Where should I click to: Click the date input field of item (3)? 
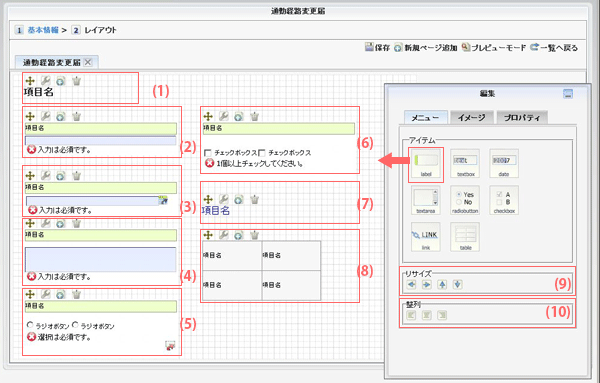[x=92, y=200]
